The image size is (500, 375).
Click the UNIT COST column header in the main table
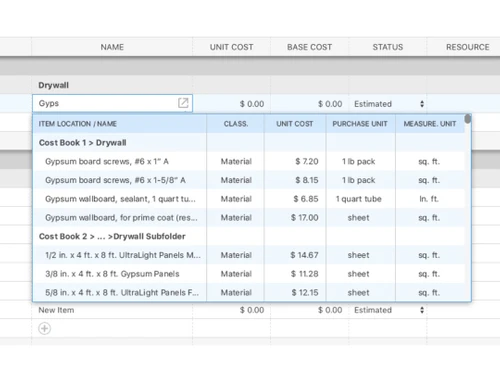coord(231,47)
